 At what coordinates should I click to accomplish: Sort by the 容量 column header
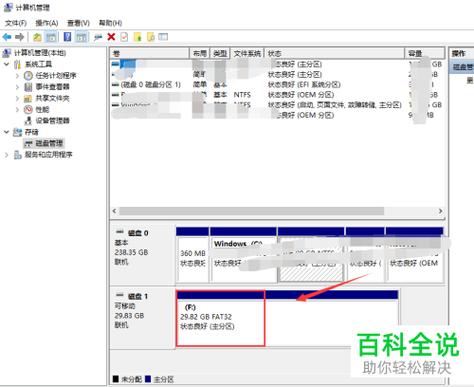click(424, 53)
